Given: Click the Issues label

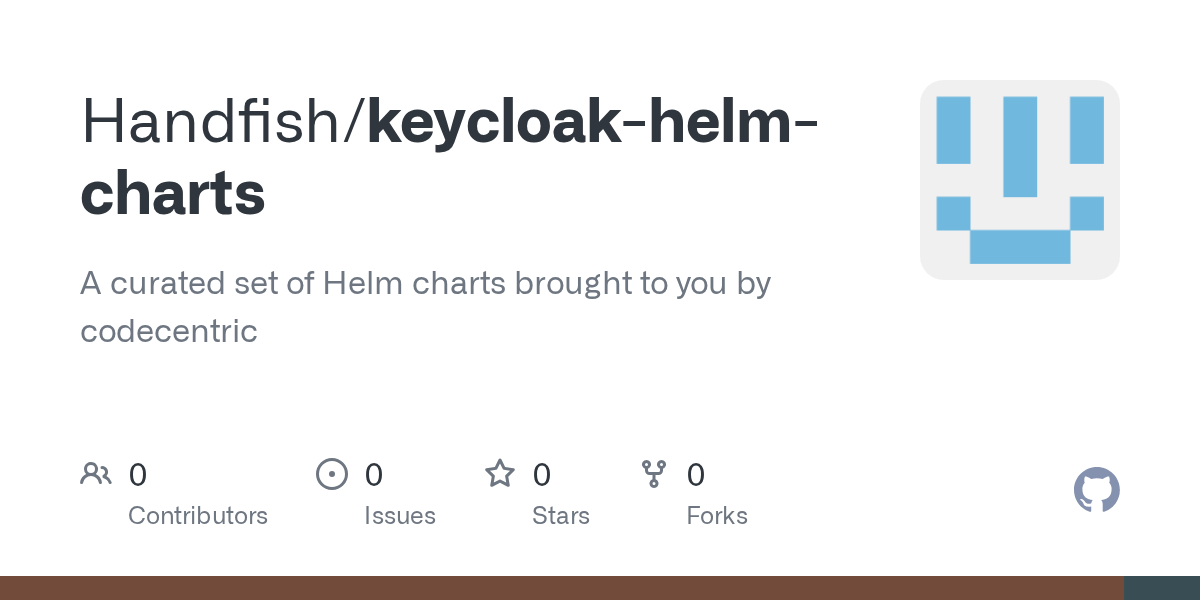Looking at the screenshot, I should pos(400,516).
